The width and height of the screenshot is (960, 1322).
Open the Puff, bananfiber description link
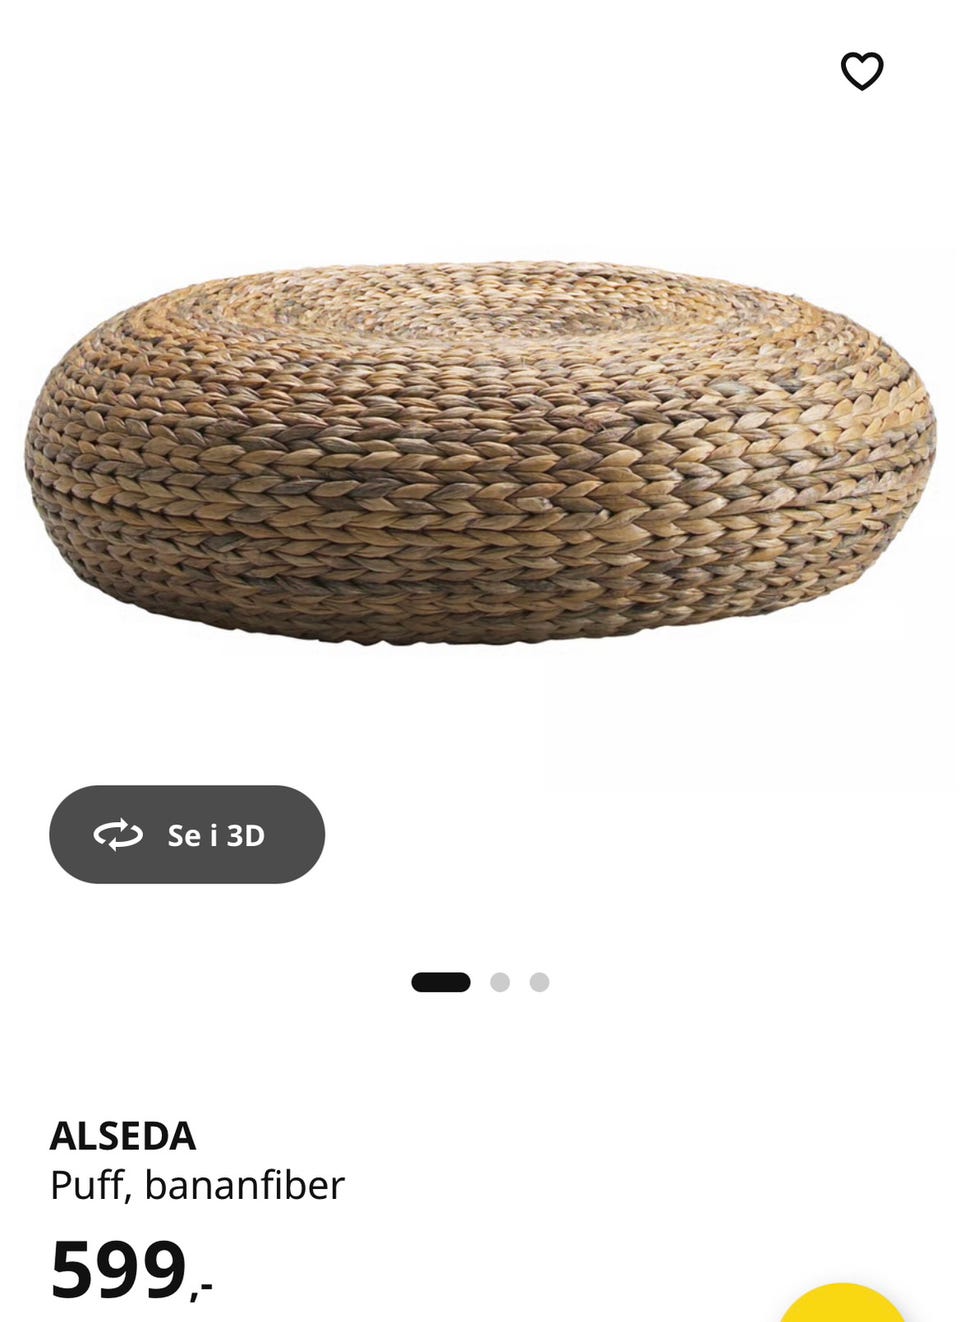click(x=197, y=1185)
